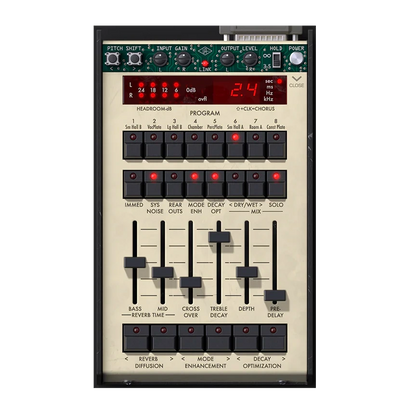Toggle the REAR OUTS button
Viewport: 416px width, 416px height.
[174, 184]
